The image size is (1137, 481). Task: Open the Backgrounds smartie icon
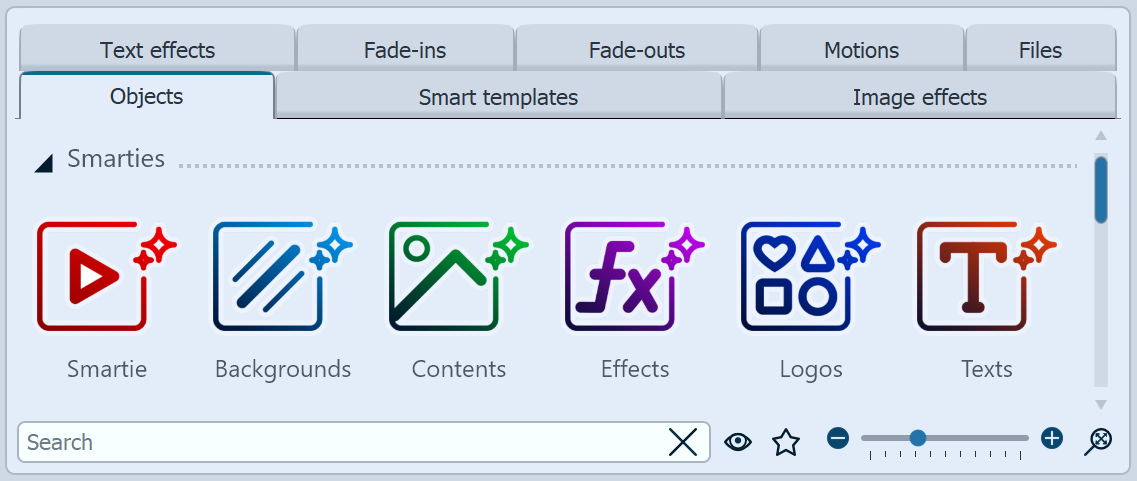tap(281, 277)
